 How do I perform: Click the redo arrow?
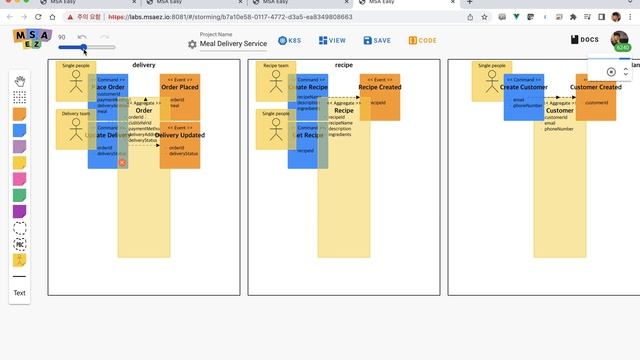pyautogui.click(x=105, y=37)
